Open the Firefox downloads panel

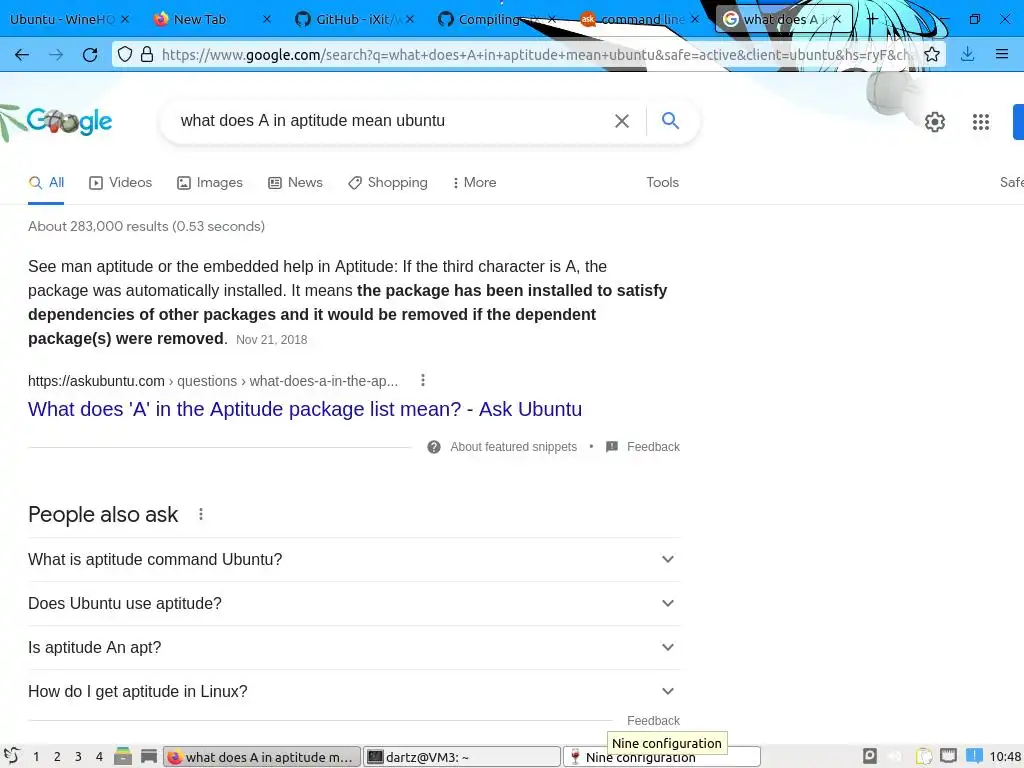(967, 54)
